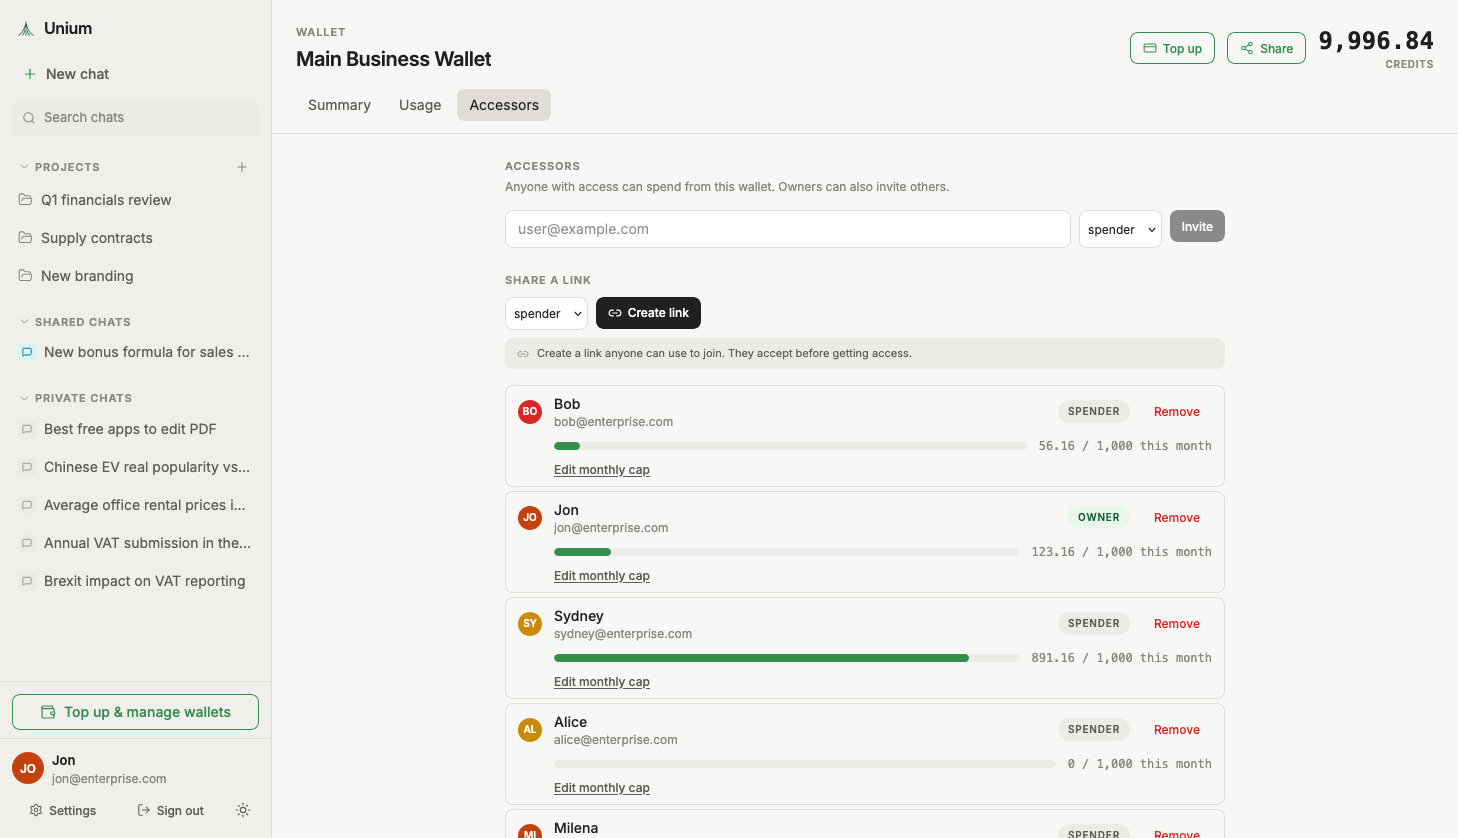Click New branding folder icon
Image resolution: width=1458 pixels, height=838 pixels.
click(26, 276)
